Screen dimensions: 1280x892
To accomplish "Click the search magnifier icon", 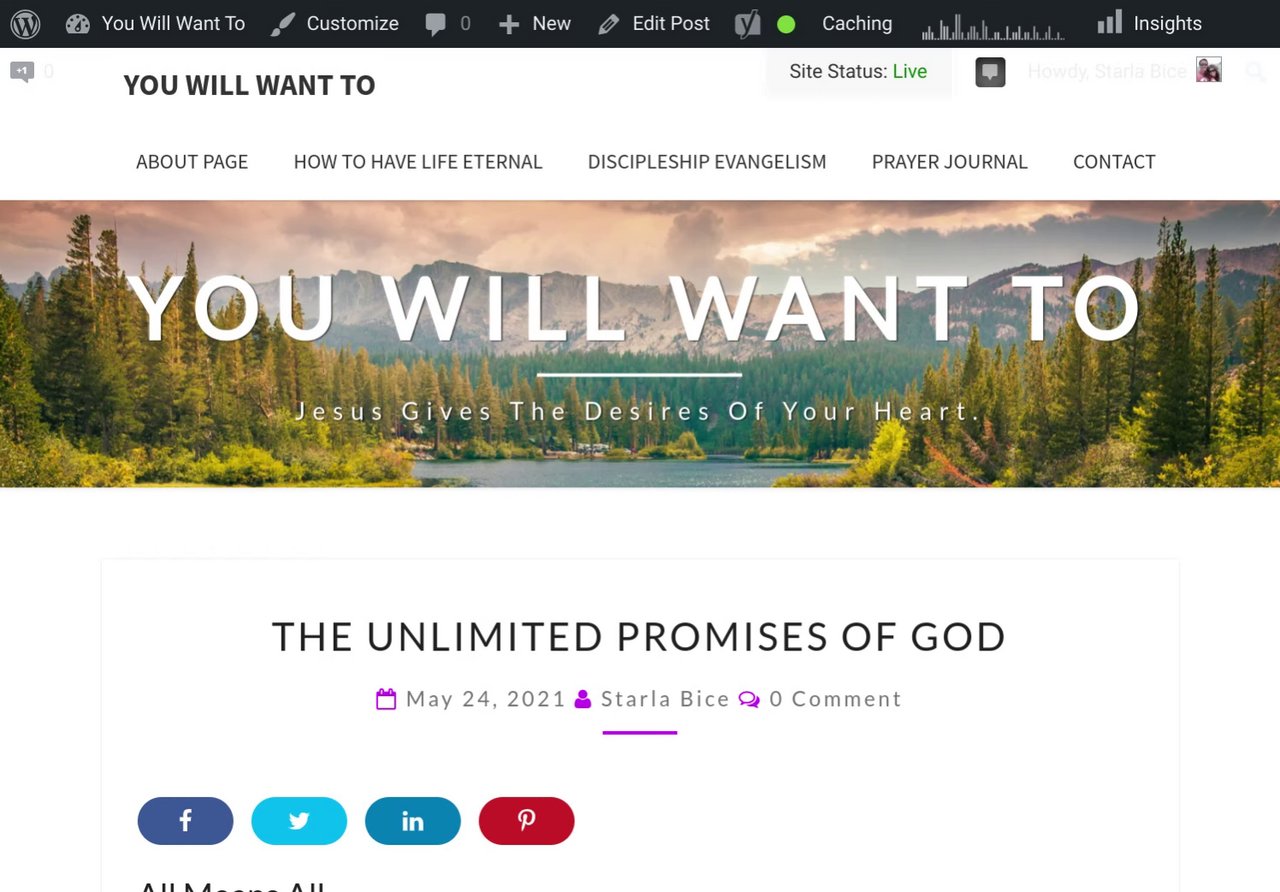I will click(1255, 71).
